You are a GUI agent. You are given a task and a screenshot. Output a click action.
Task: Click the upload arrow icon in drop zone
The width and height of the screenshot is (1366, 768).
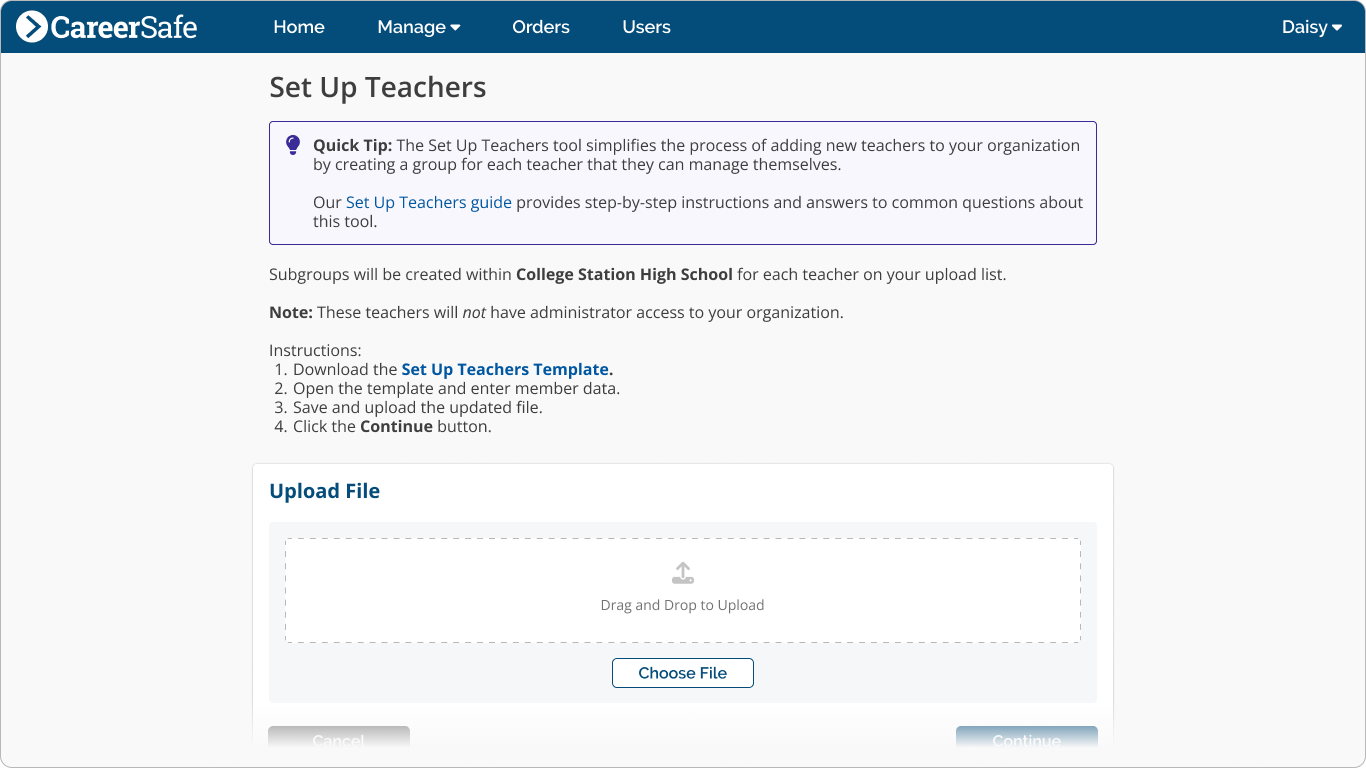tap(683, 572)
